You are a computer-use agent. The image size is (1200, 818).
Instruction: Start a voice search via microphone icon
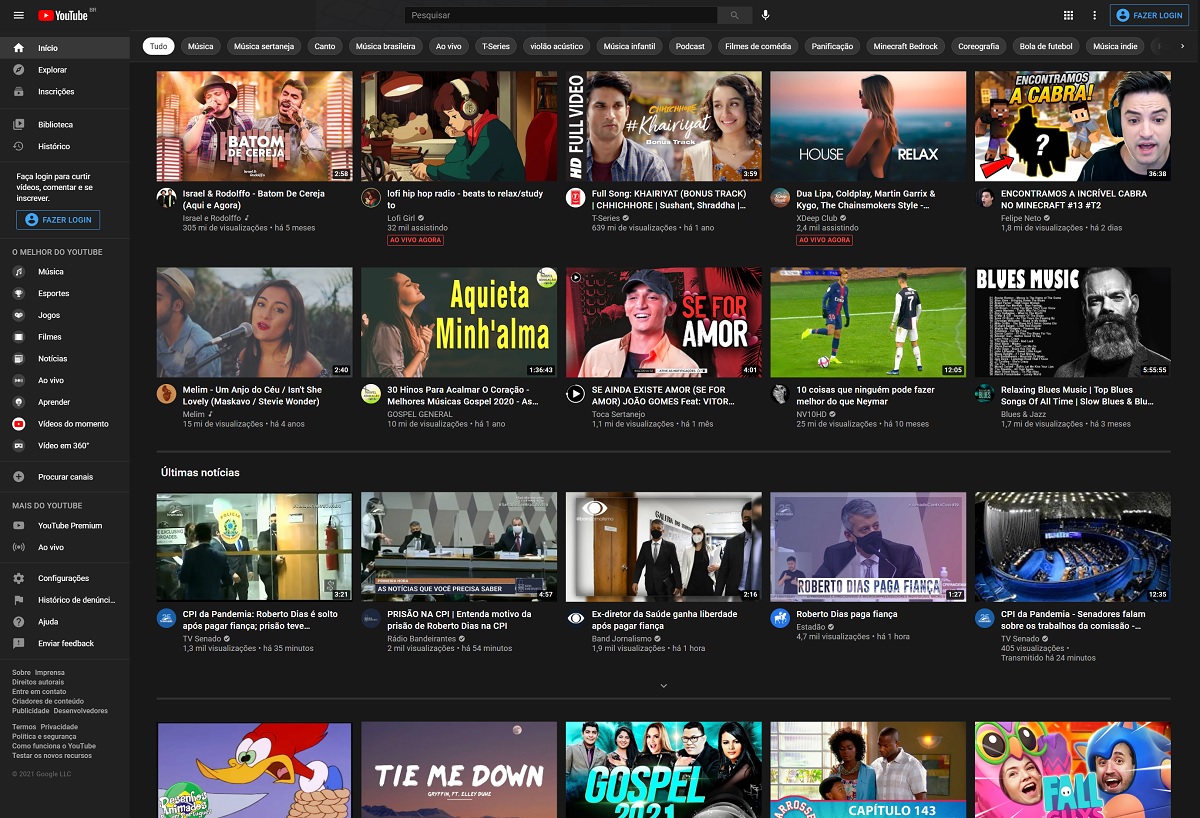(766, 14)
